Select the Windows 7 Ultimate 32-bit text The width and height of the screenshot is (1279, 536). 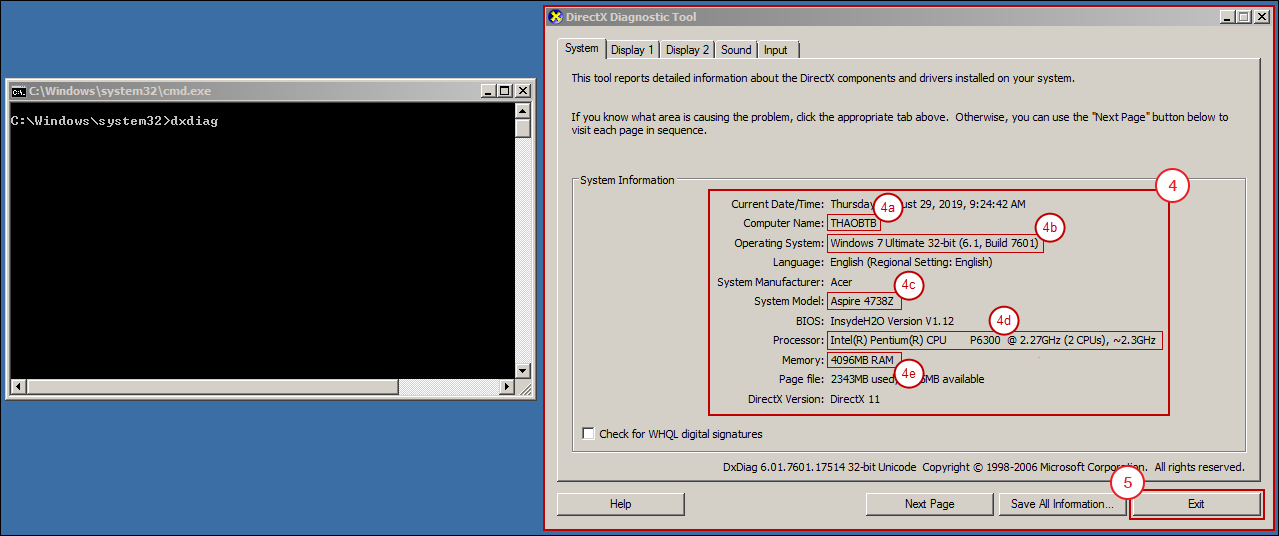(935, 243)
